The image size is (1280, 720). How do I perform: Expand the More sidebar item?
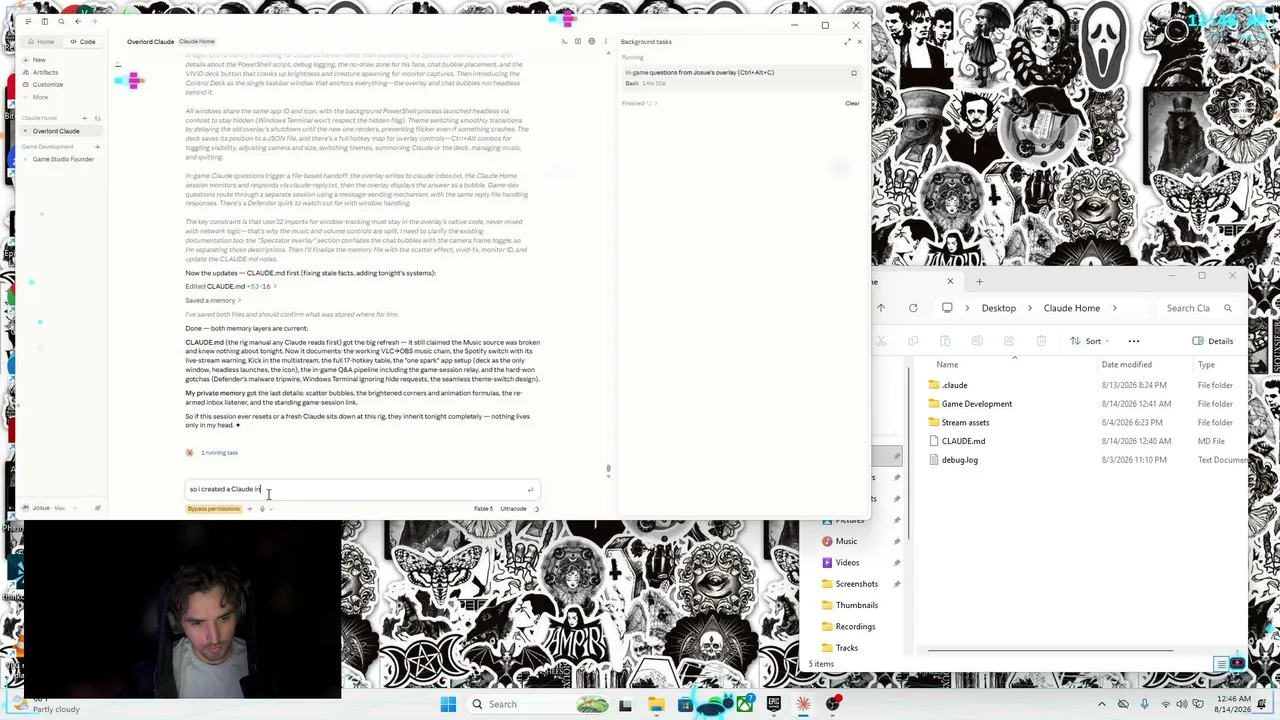(x=40, y=97)
